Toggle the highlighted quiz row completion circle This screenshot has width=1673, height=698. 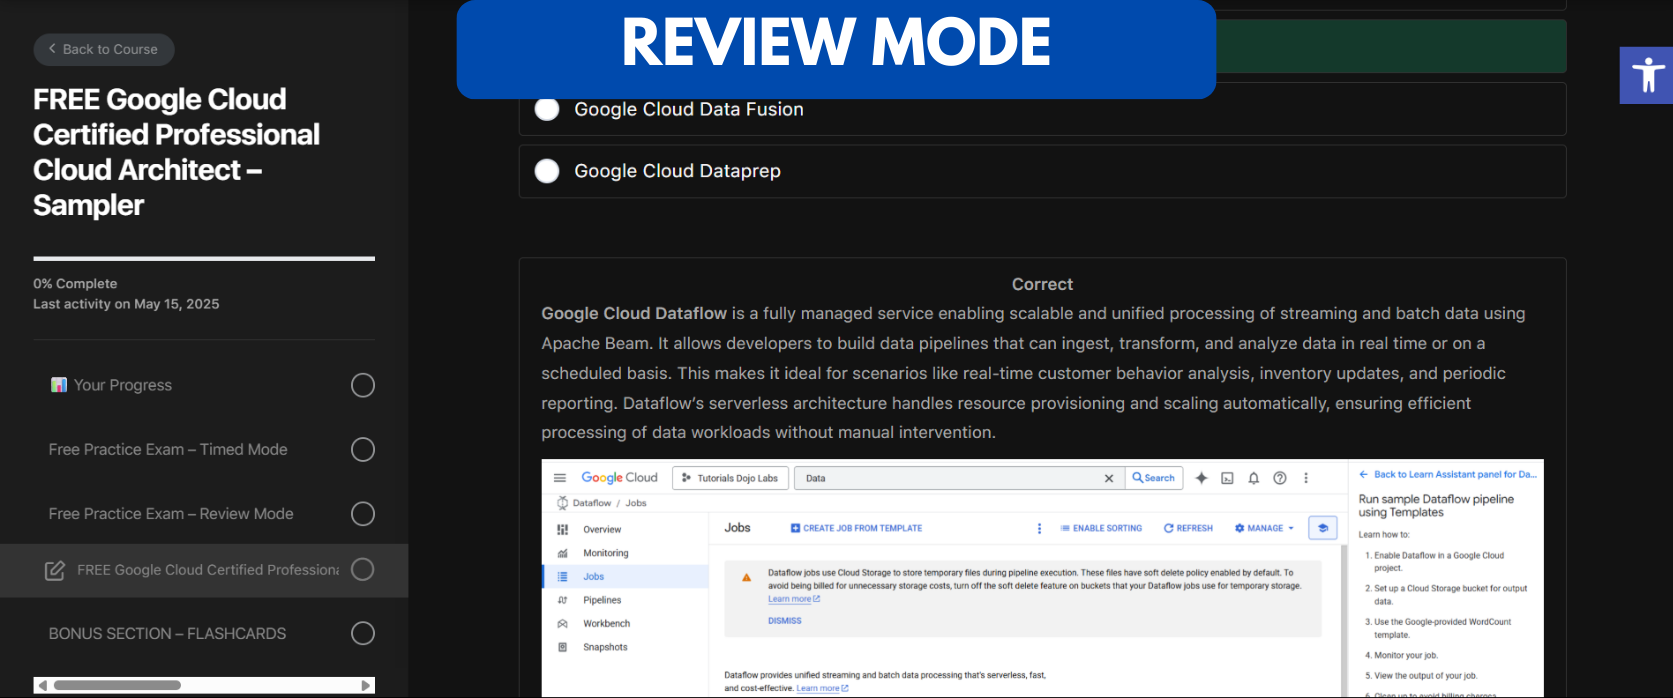363,569
